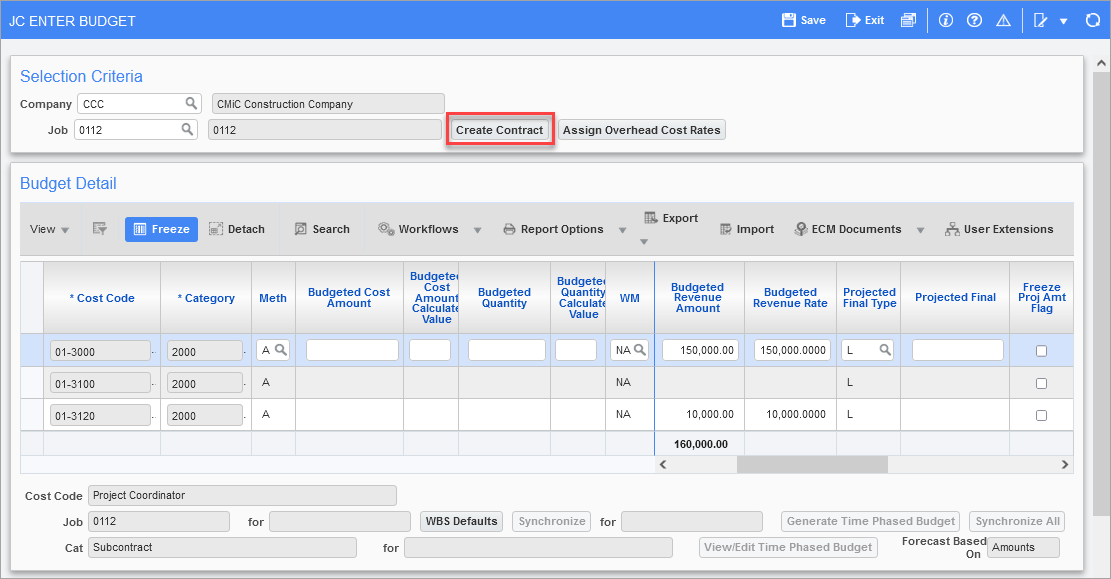Open the multi-window icon beside Exit
Viewport: 1111px width, 579px height.
908,20
